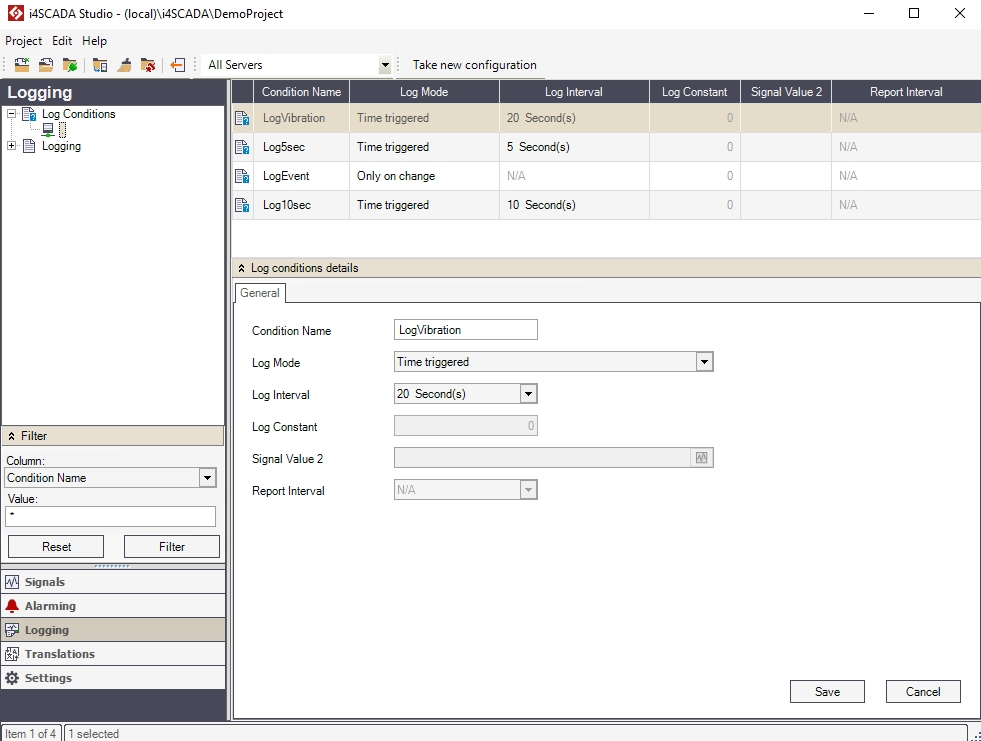Click the open project folder toolbar icon

pos(46,65)
